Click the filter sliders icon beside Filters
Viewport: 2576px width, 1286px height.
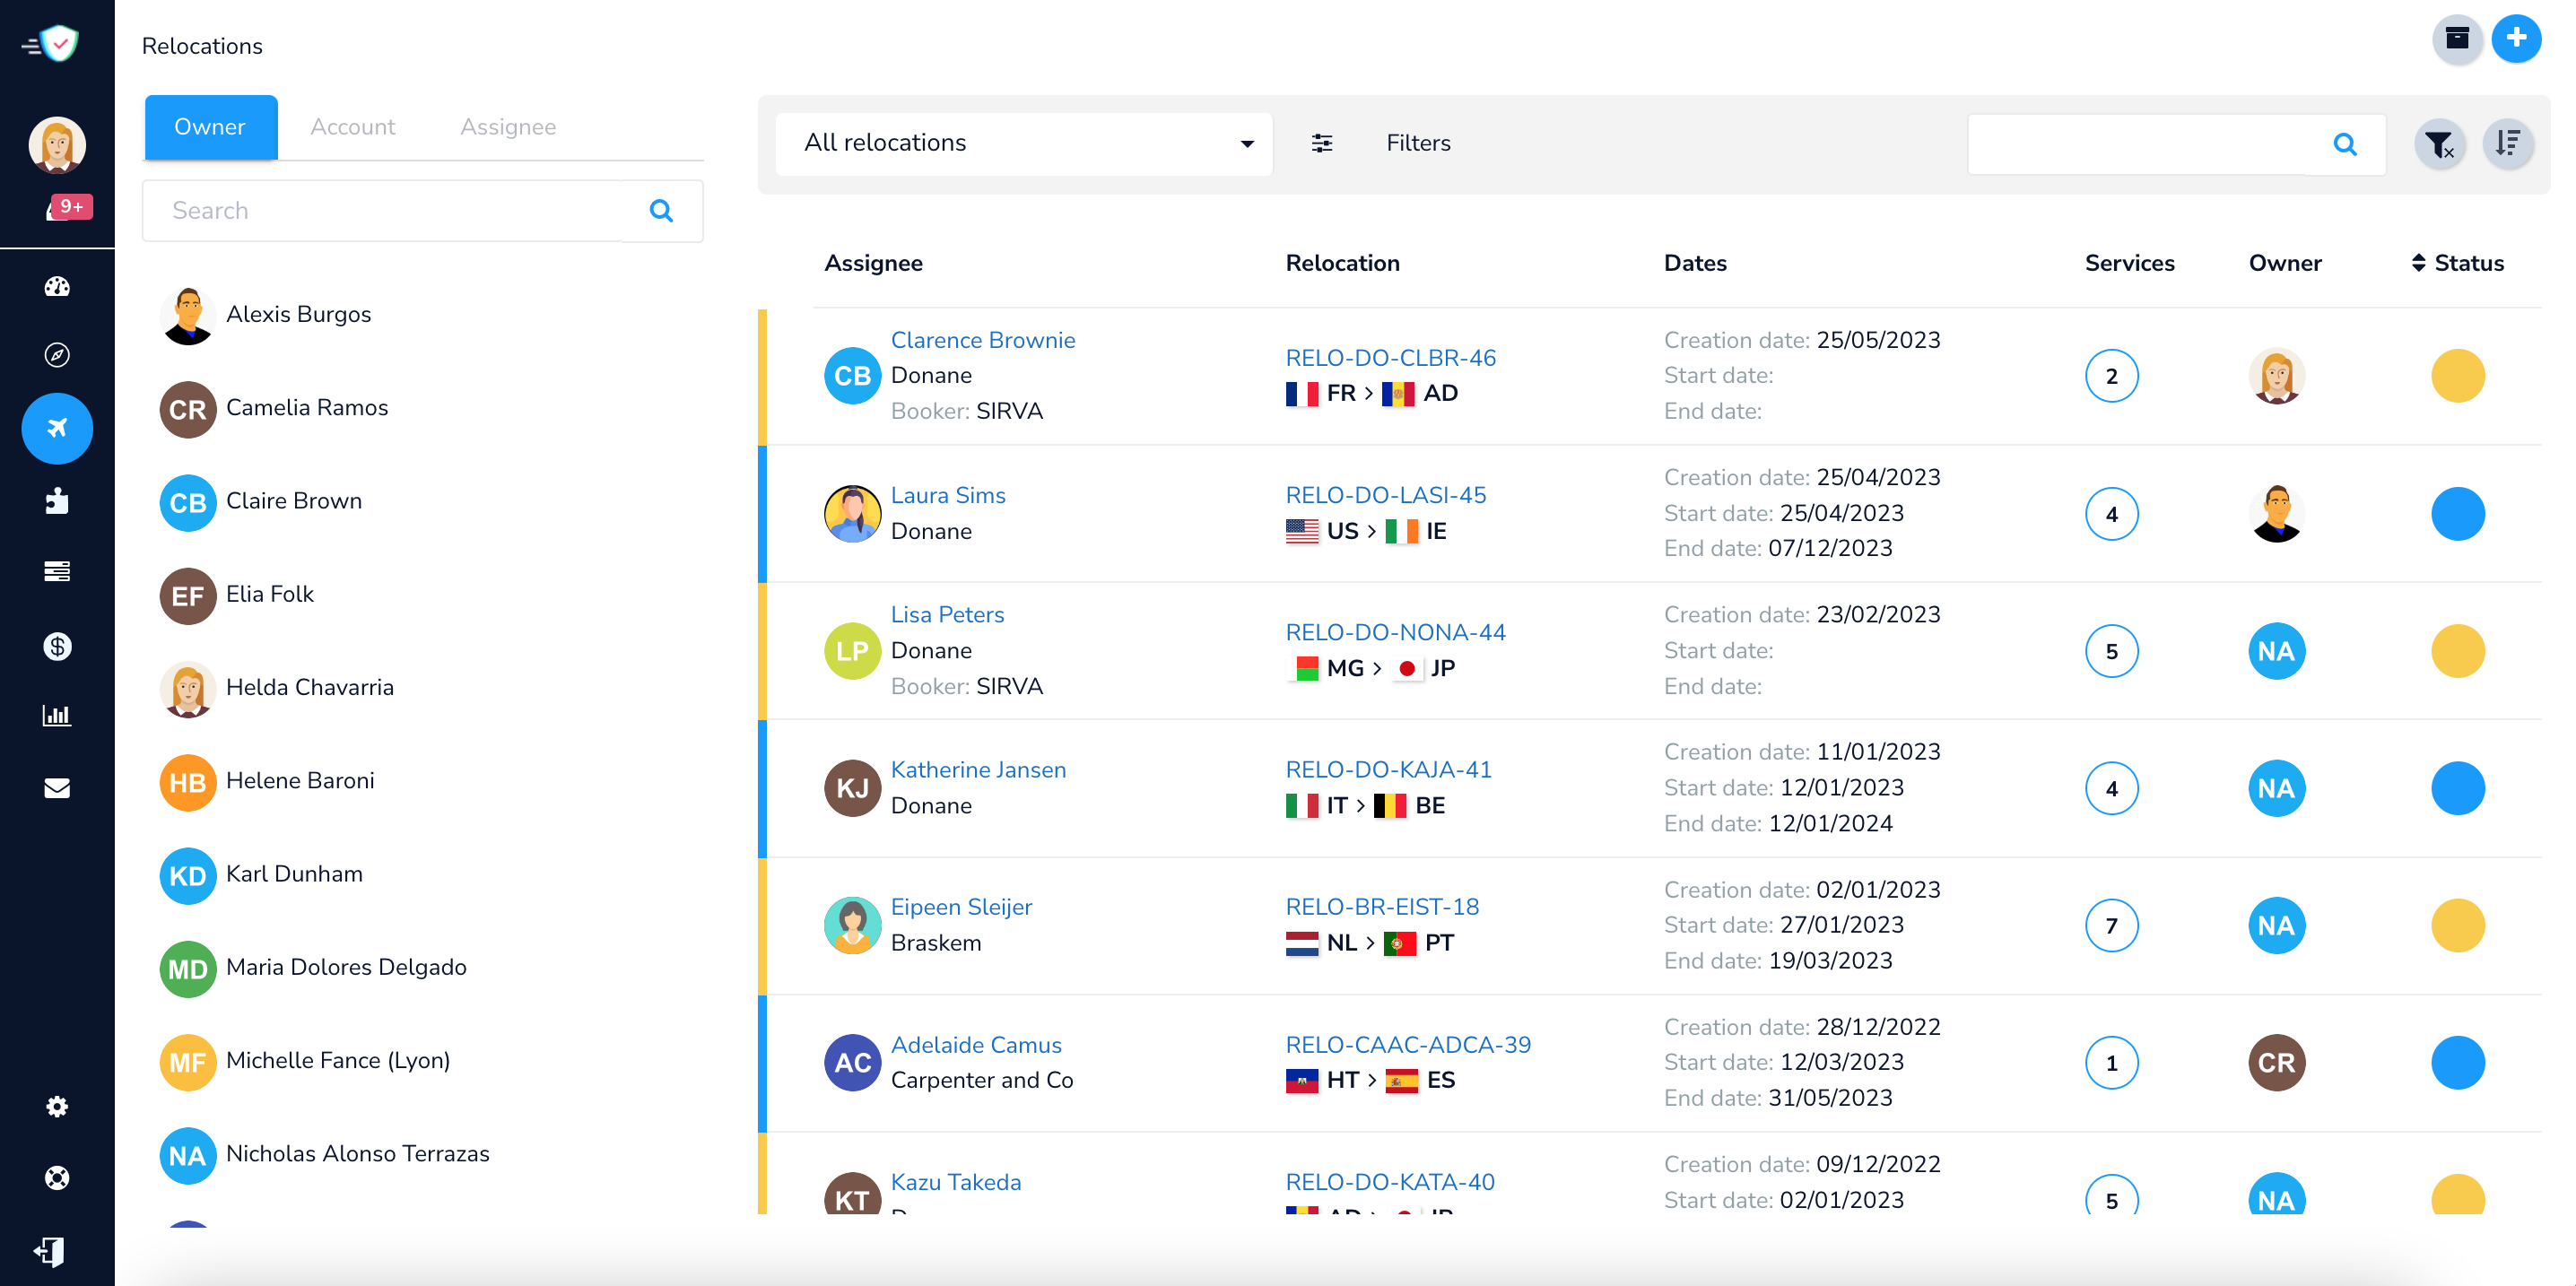[x=1321, y=143]
